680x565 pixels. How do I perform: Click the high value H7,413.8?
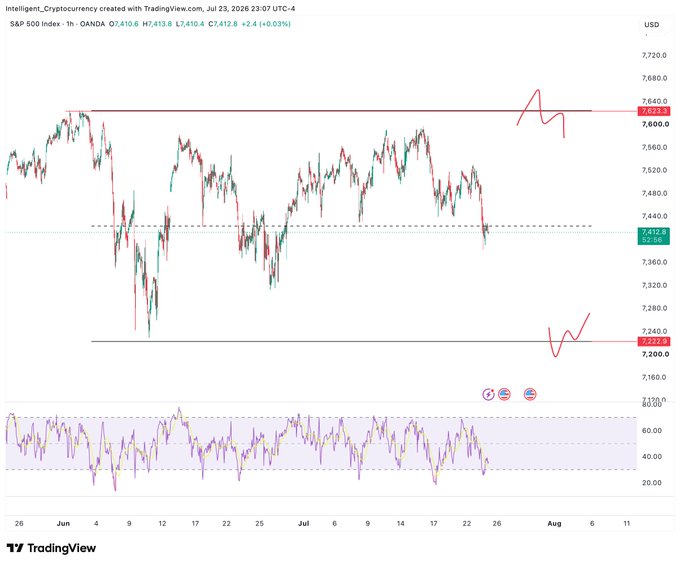[157, 24]
